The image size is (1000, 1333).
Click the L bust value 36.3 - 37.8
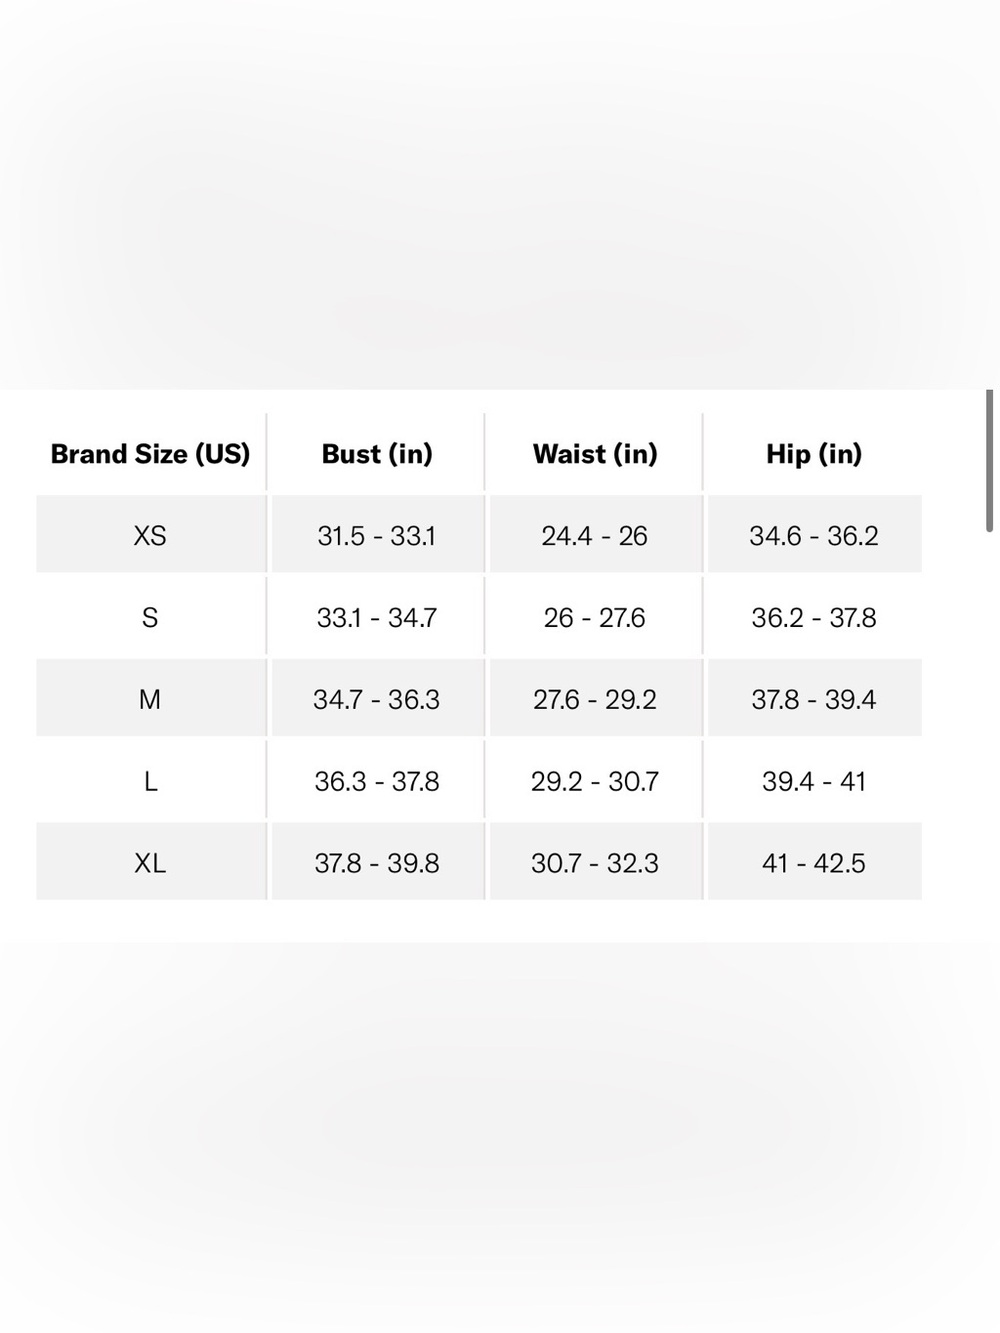click(x=377, y=782)
